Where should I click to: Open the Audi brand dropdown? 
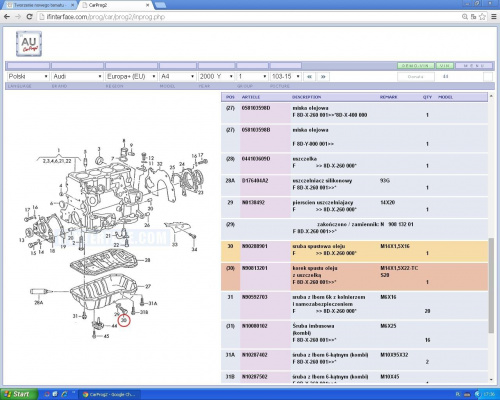pos(77,77)
